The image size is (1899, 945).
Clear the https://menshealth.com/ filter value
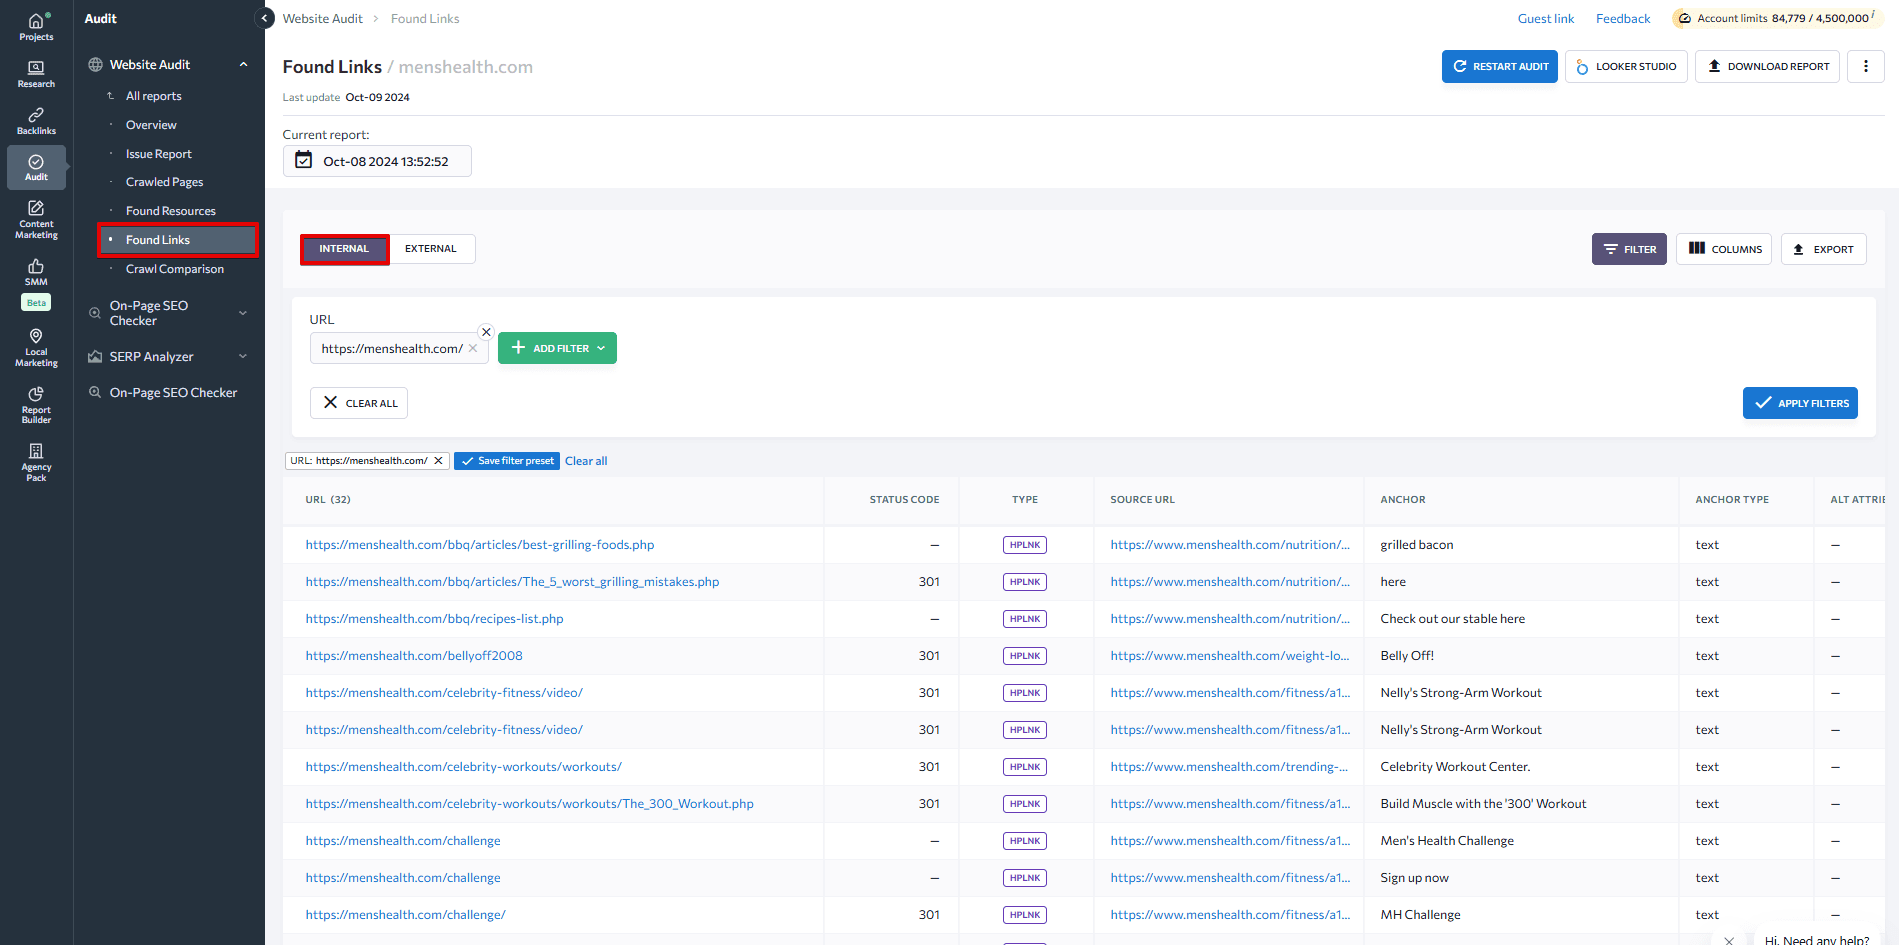[x=473, y=348]
